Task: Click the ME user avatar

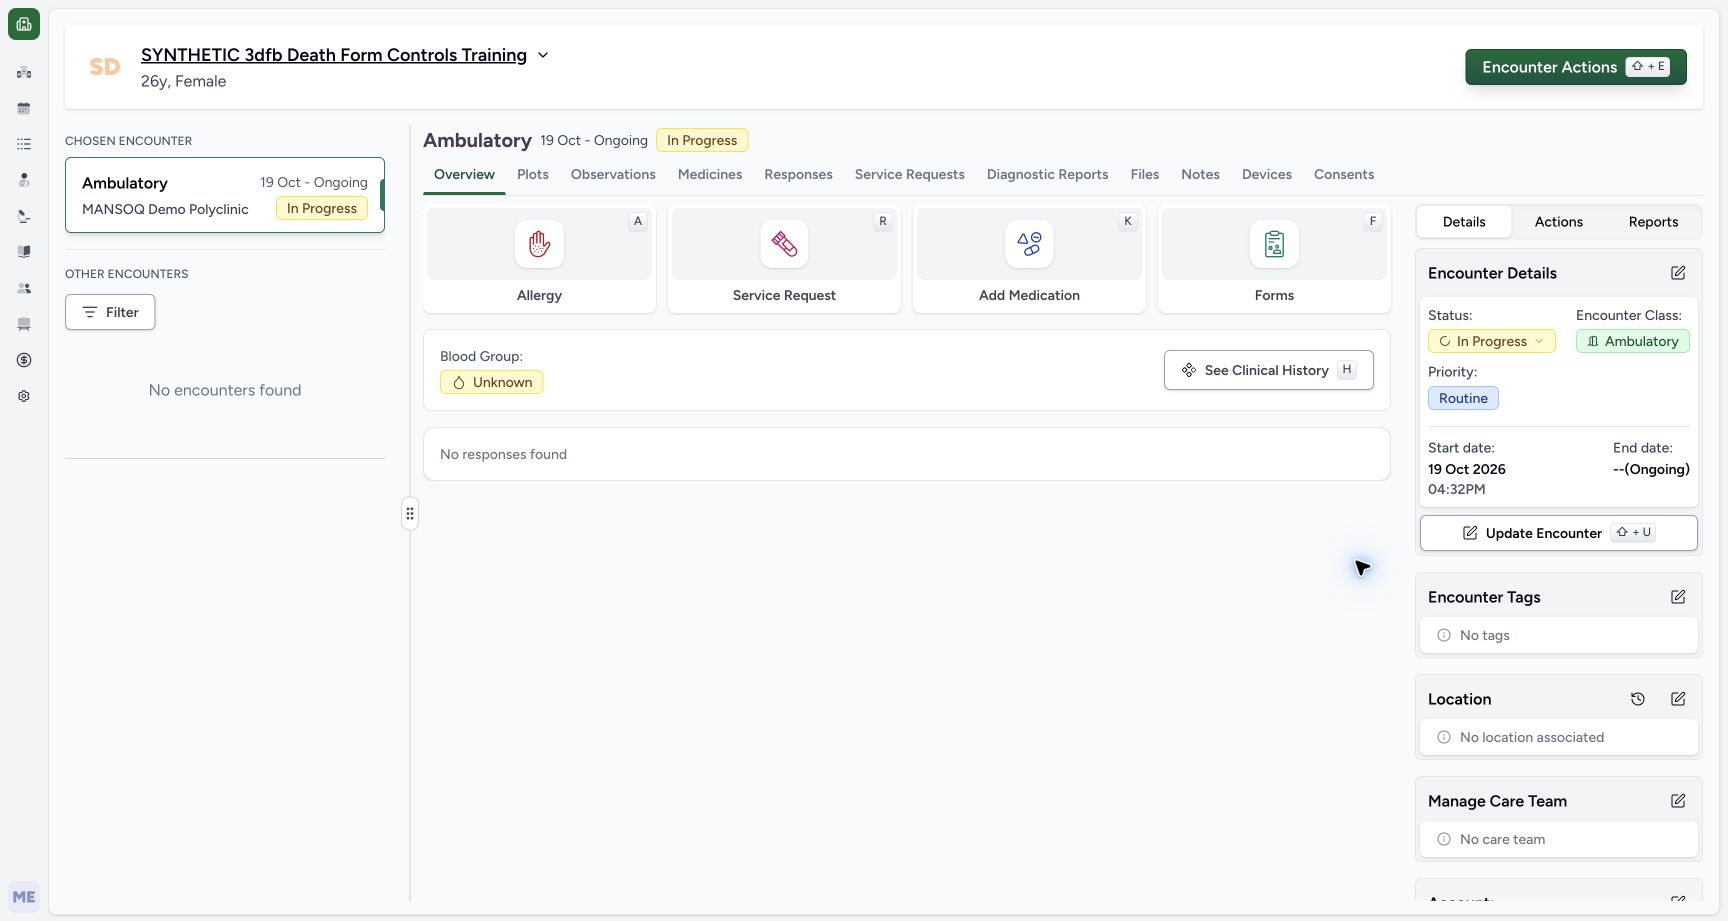Action: (24, 897)
